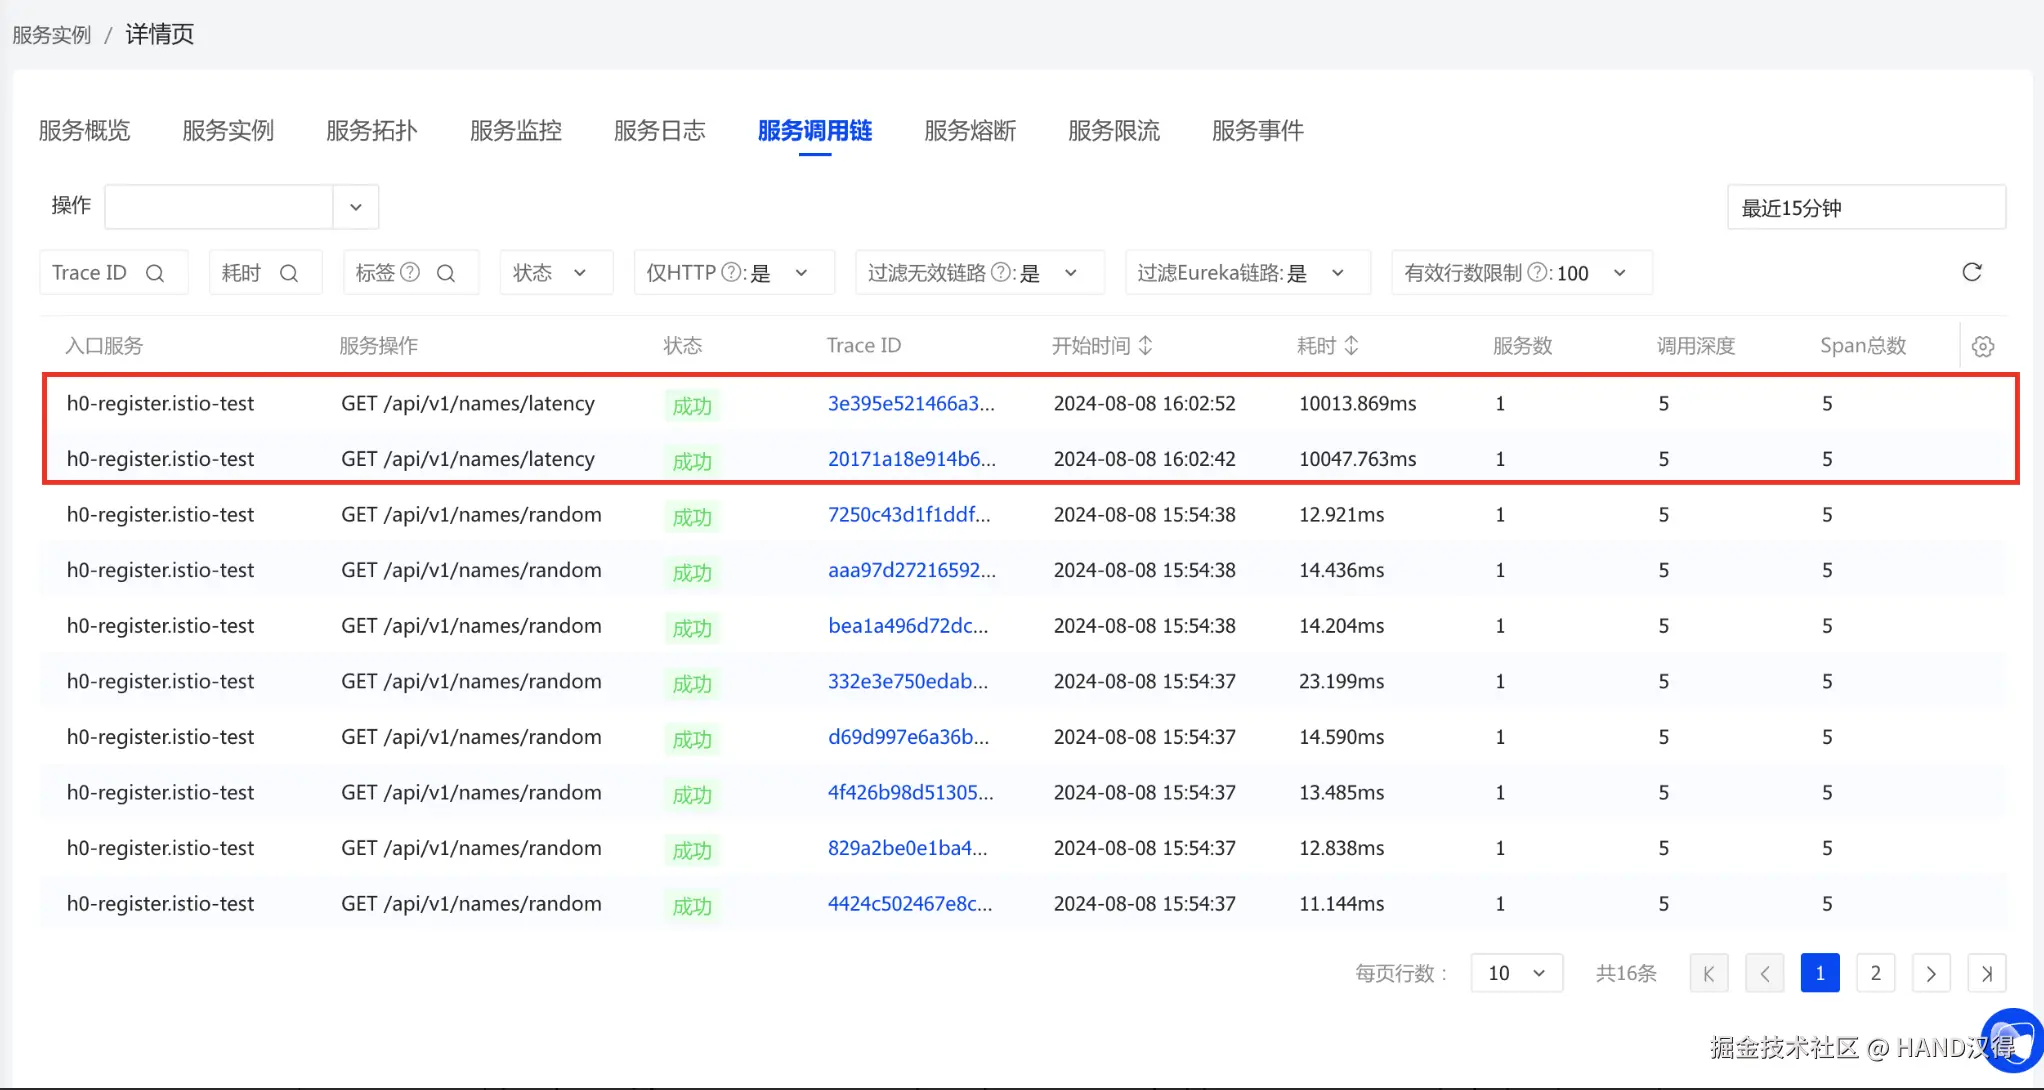The image size is (2044, 1090).
Task: Sort by 耗时 column arrows
Action: coord(1351,345)
